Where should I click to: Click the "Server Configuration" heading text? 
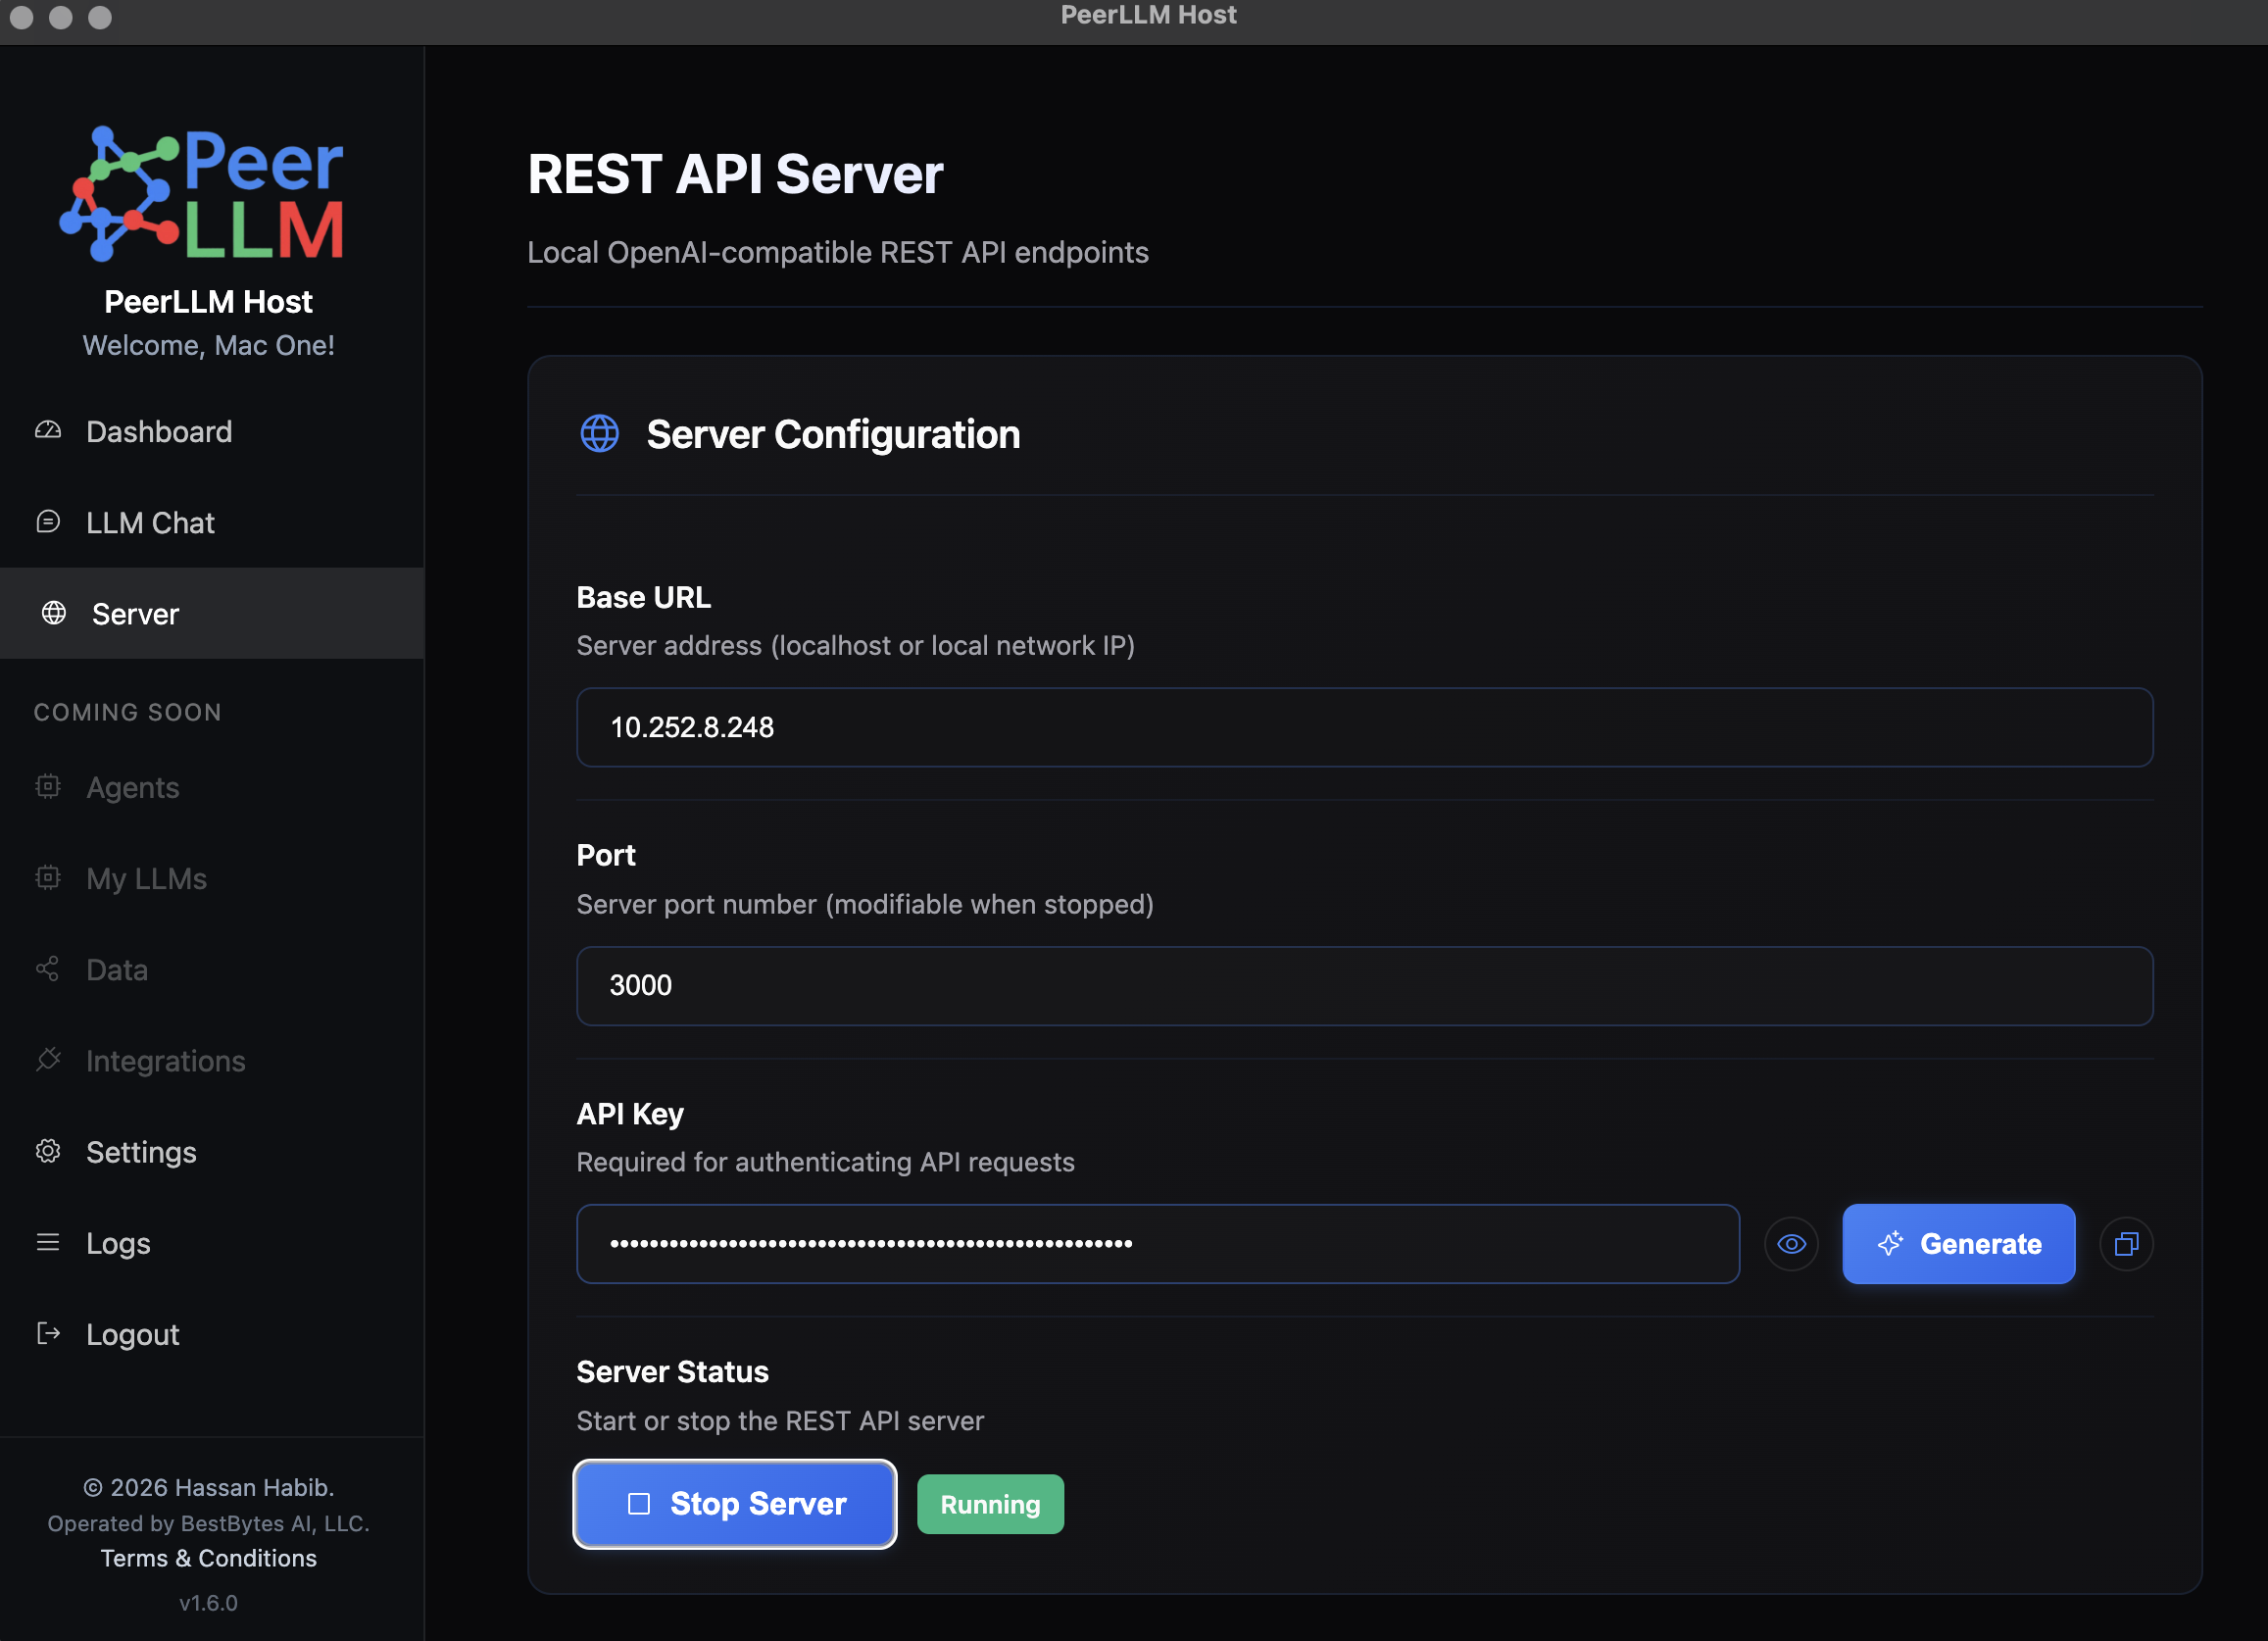click(833, 434)
